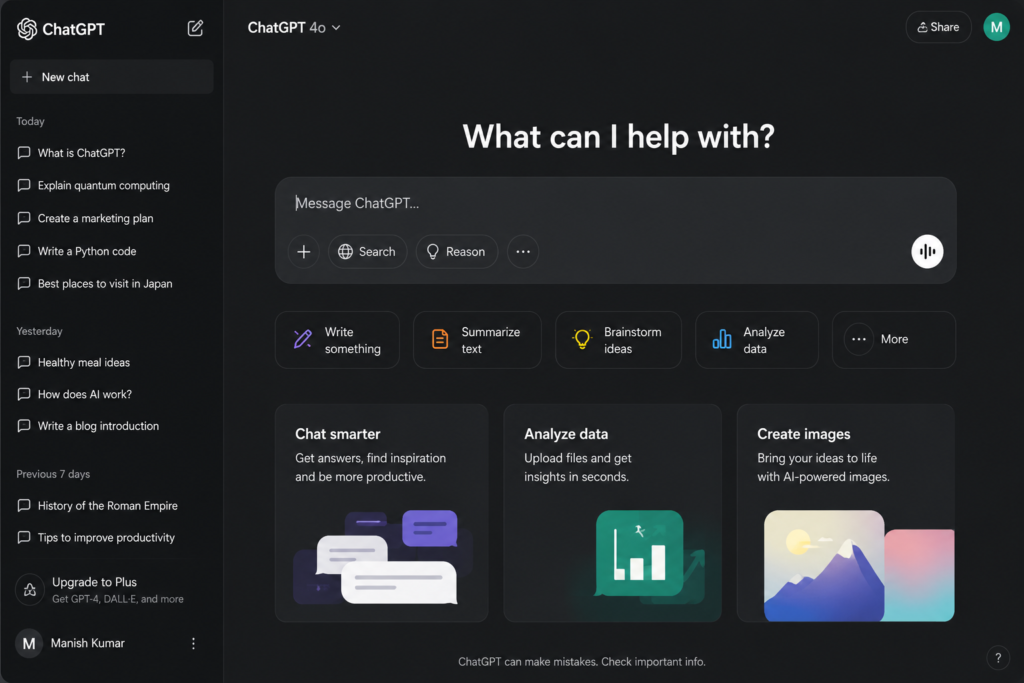This screenshot has height=683, width=1024.
Task: Click the 'Previous 7 days' section heading
Action: [53, 474]
